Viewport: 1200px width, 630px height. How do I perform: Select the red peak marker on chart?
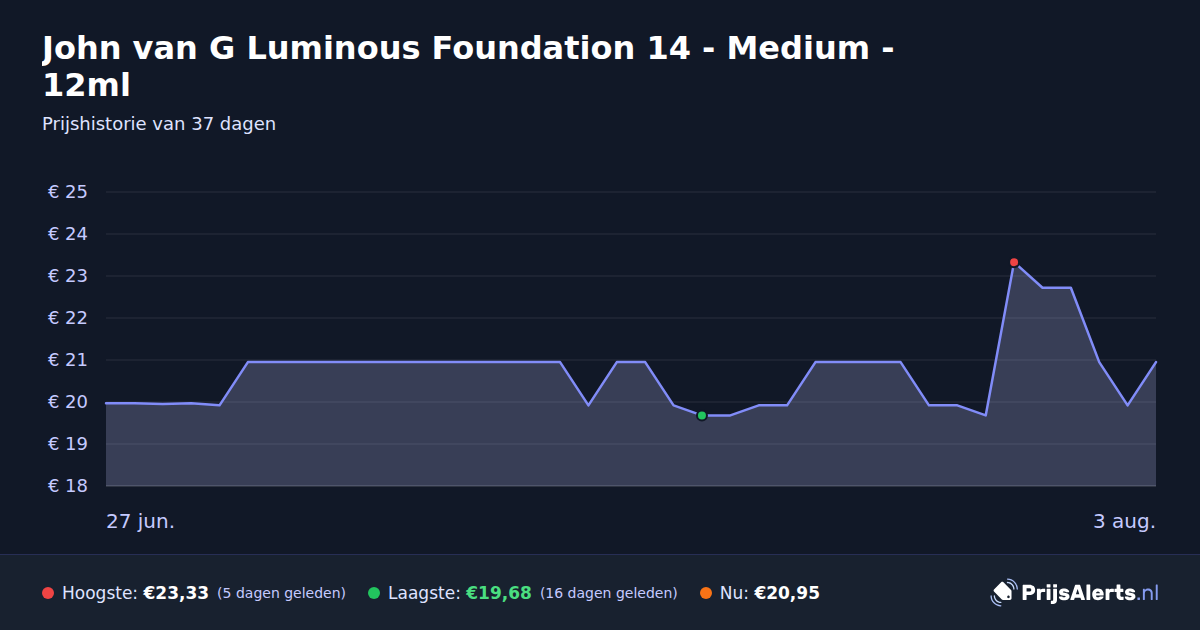click(1014, 262)
